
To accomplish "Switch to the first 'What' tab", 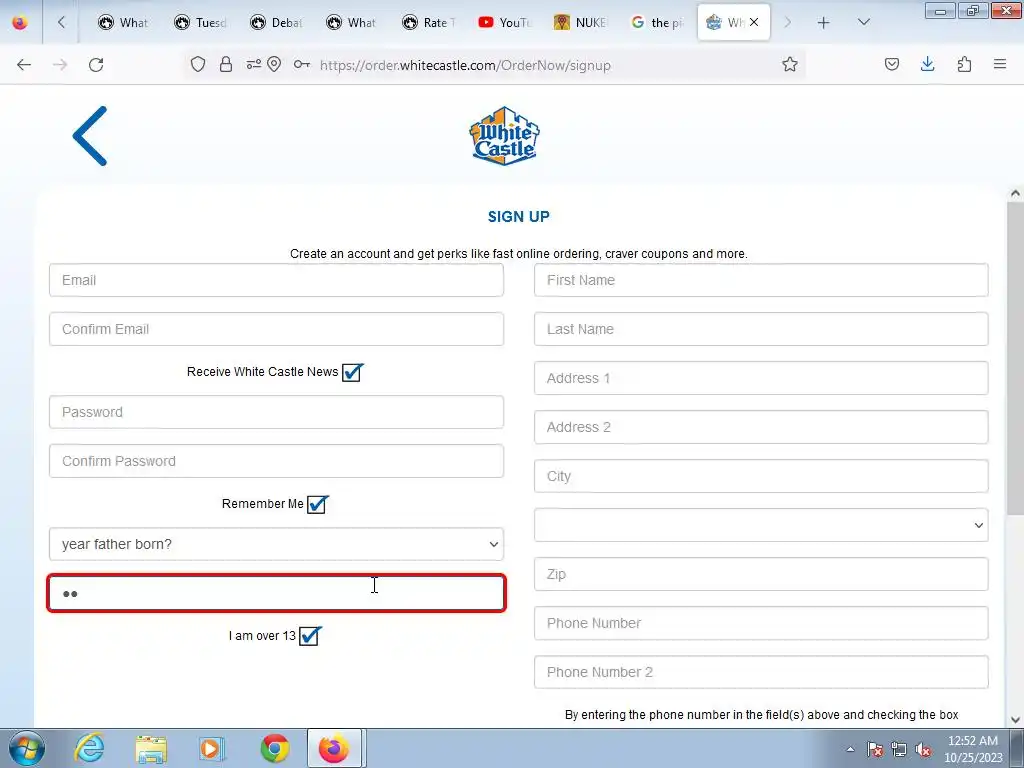I will pos(123,23).
